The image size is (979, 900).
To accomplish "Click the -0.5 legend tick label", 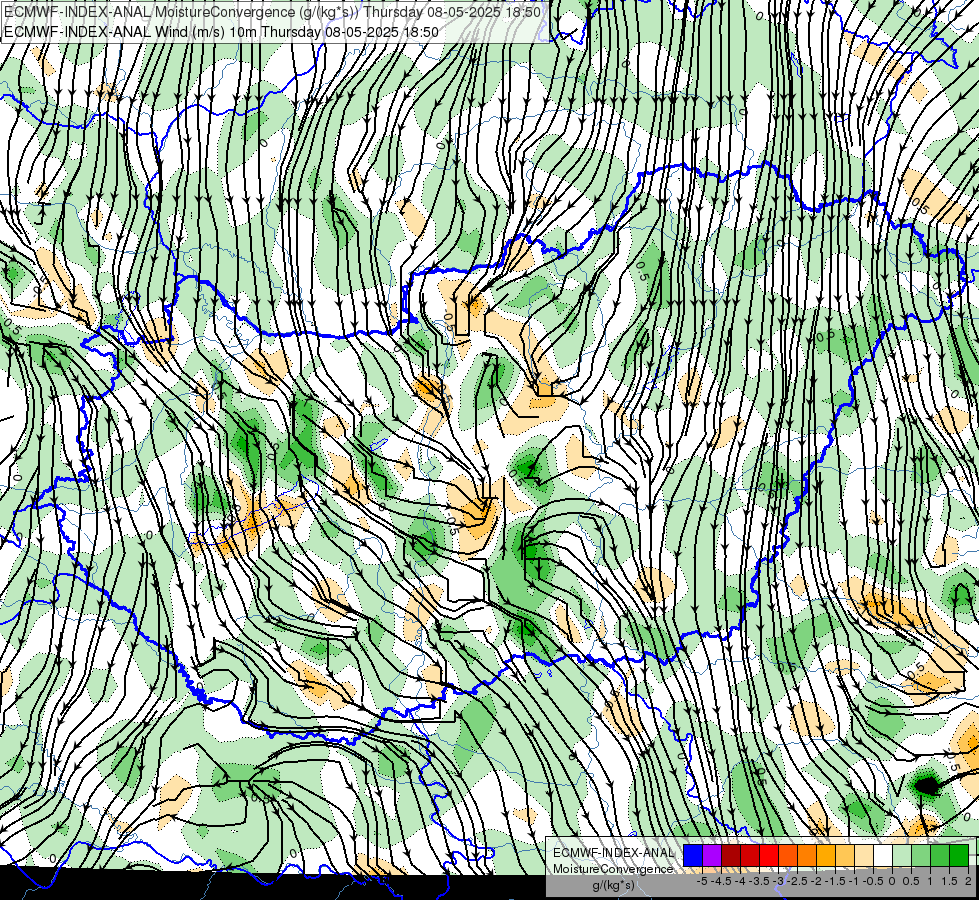I will pos(873,881).
